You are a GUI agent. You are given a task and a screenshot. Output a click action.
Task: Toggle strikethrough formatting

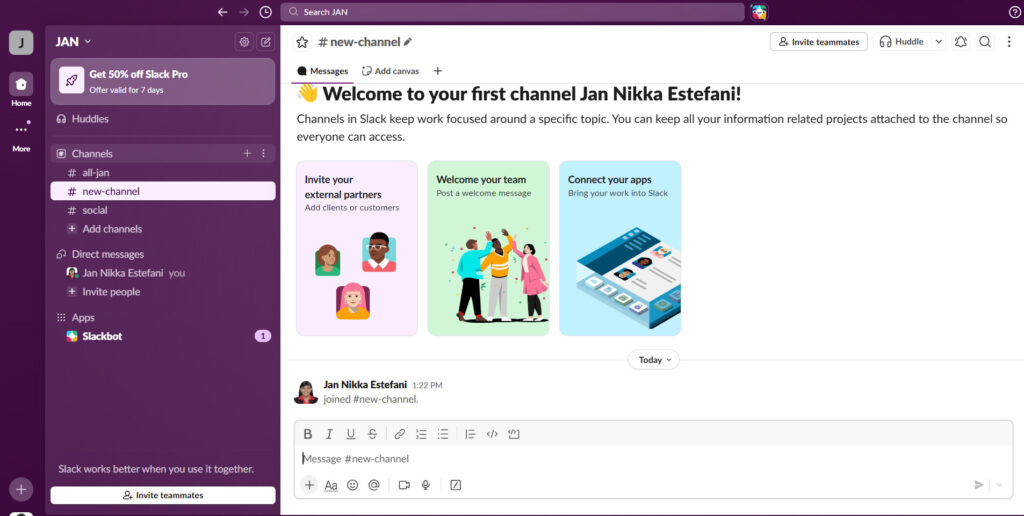click(372, 434)
